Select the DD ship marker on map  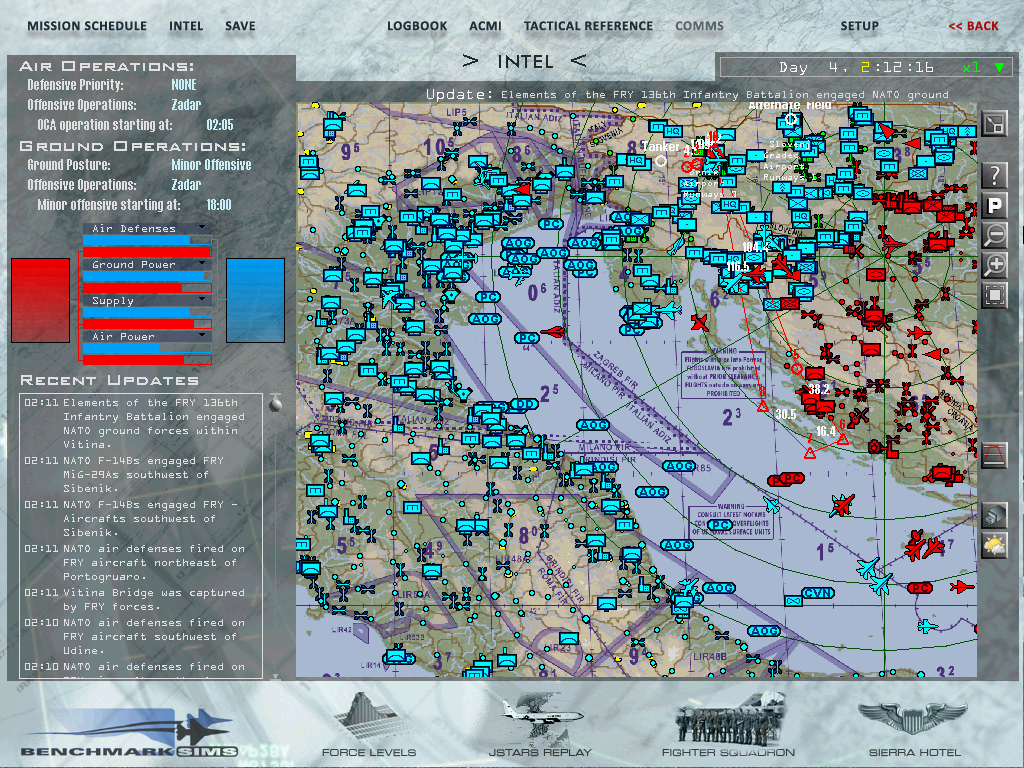(524, 404)
